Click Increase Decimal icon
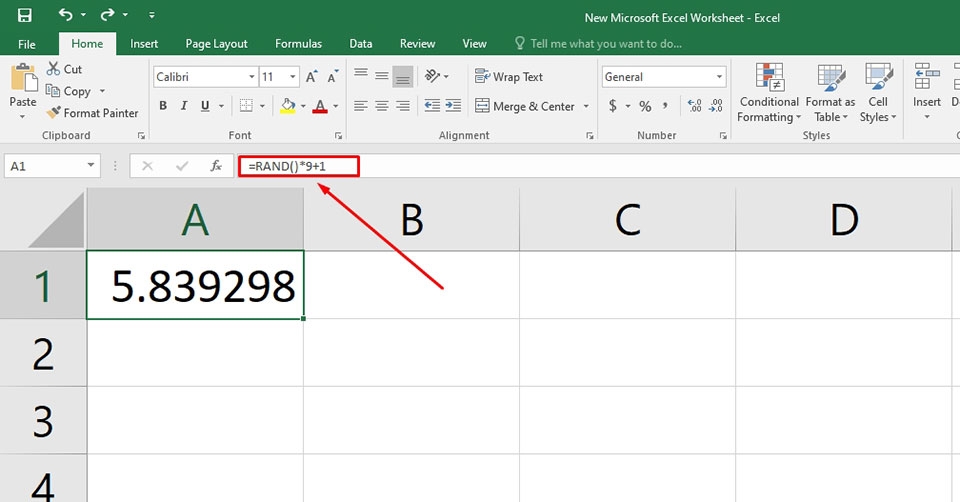The width and height of the screenshot is (960, 502). tap(694, 106)
